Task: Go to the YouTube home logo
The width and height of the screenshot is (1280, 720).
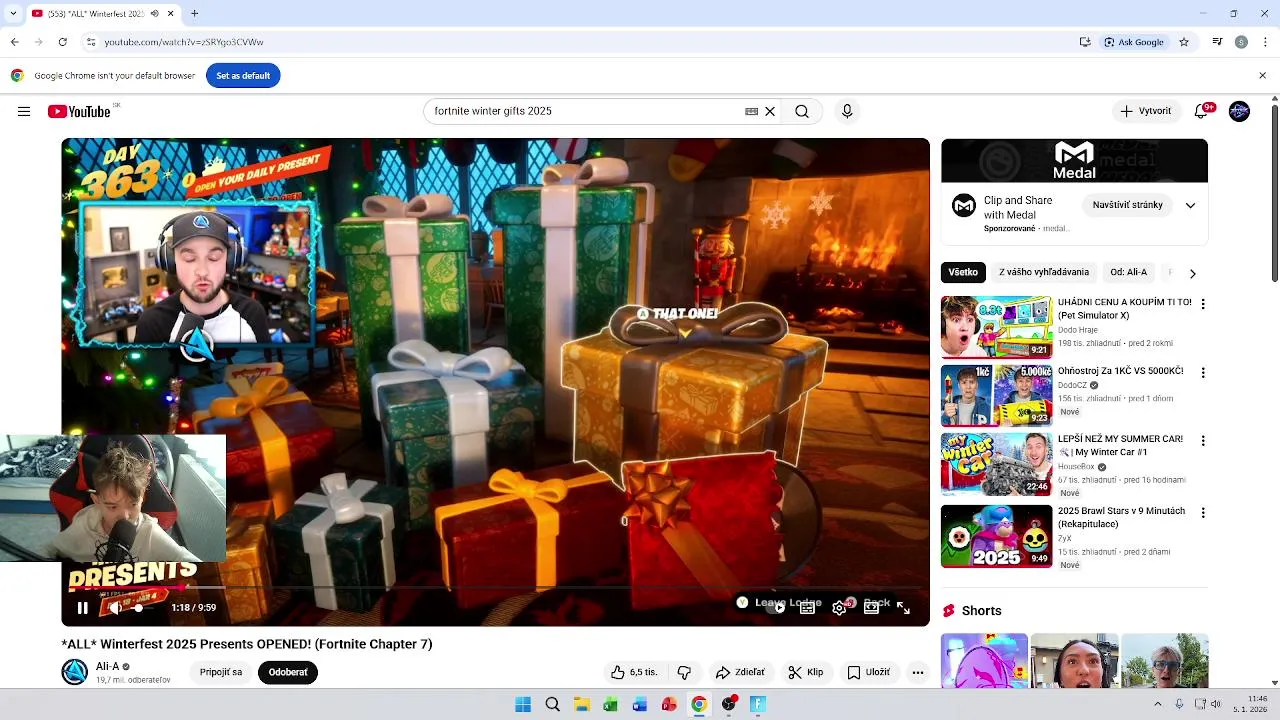Action: [x=79, y=111]
